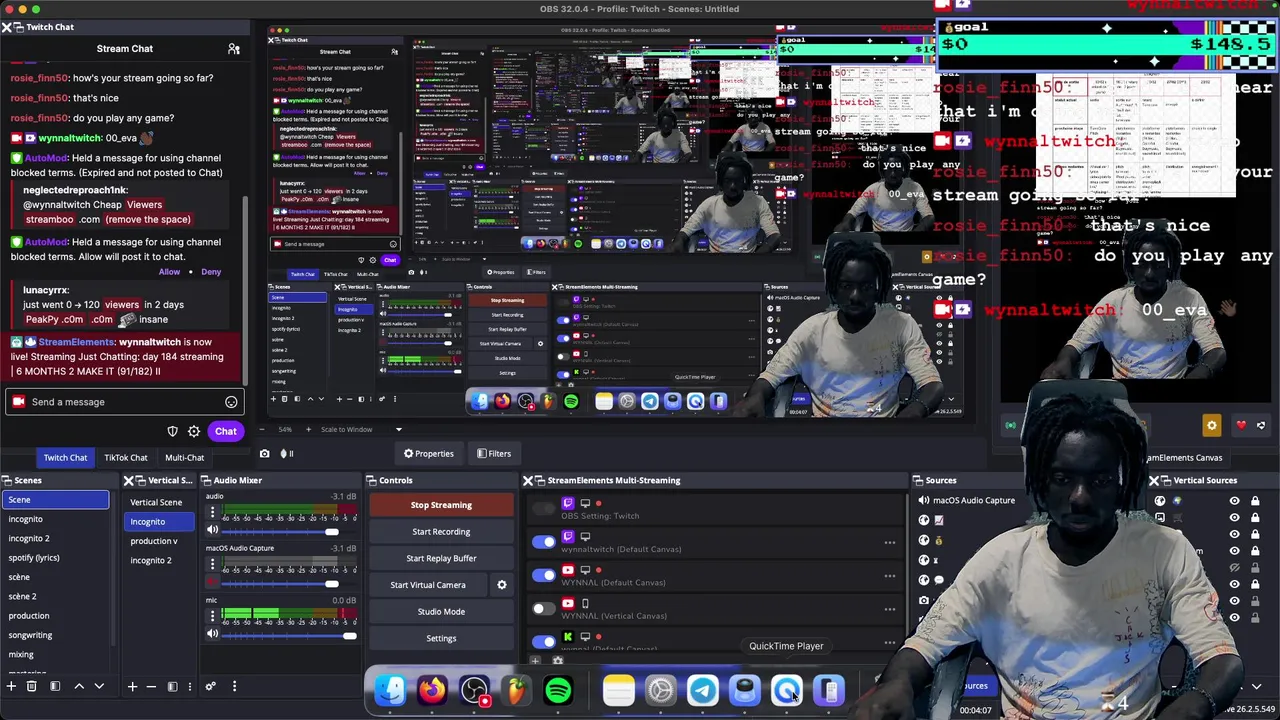Open wynnaltwitch (Default Canvas) more options dots
The image size is (1280, 720).
(x=889, y=543)
